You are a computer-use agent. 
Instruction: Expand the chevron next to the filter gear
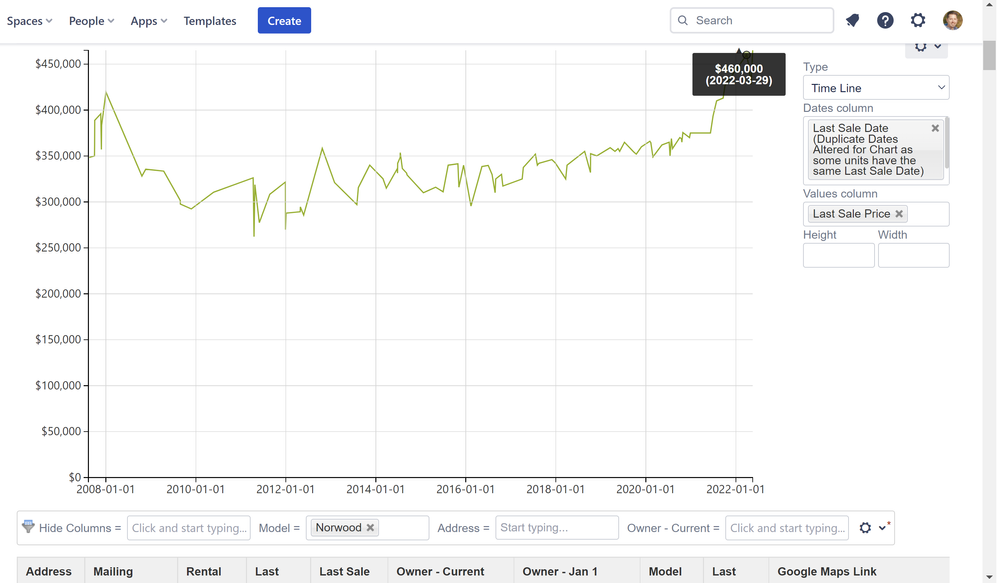880,528
